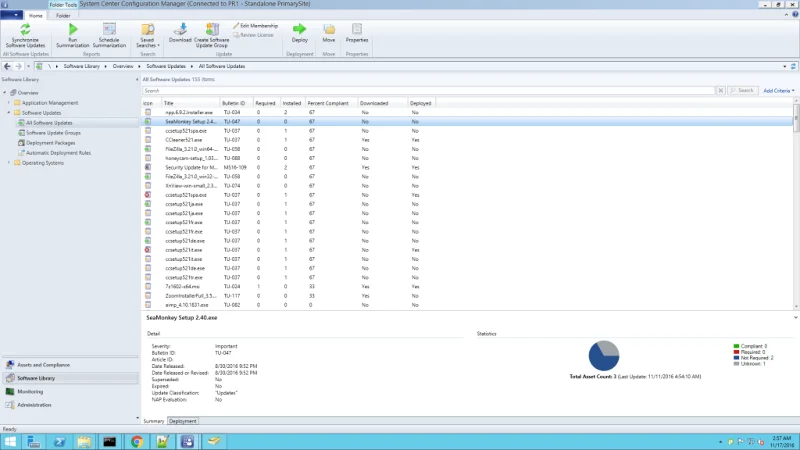The width and height of the screenshot is (800, 450).
Task: Switch to the Folder ribbon tab
Action: (x=63, y=16)
